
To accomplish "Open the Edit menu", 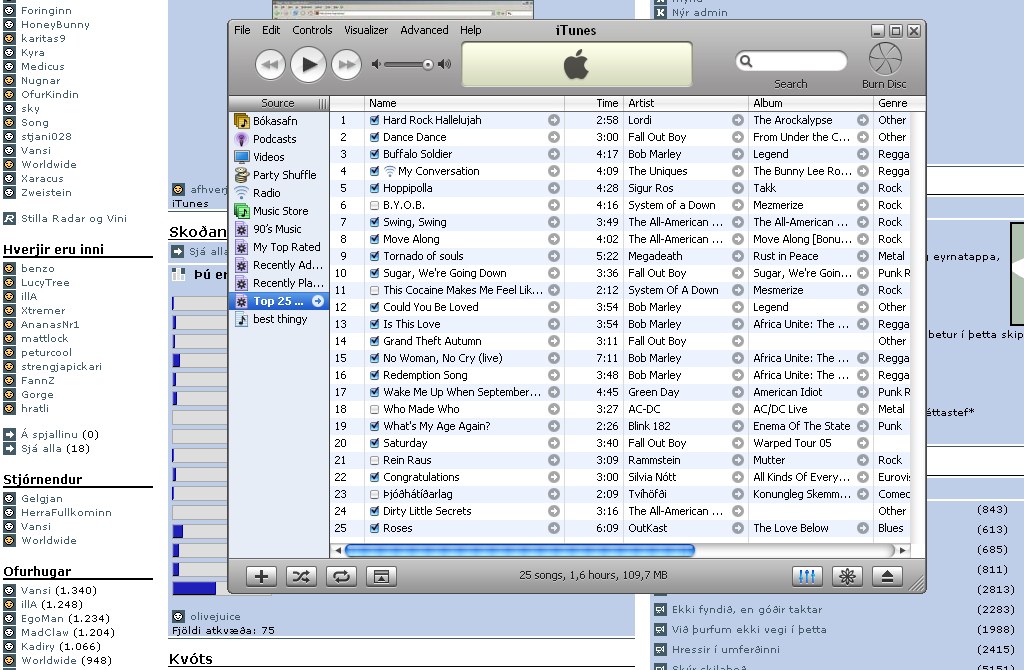I will click(x=271, y=30).
